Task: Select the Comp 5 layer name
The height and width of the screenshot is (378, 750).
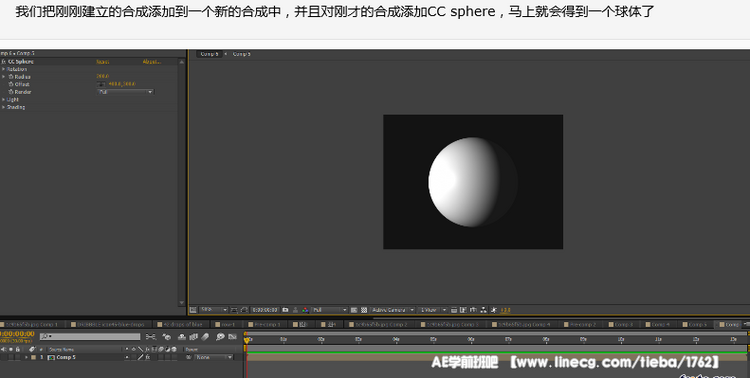Action: coord(66,357)
